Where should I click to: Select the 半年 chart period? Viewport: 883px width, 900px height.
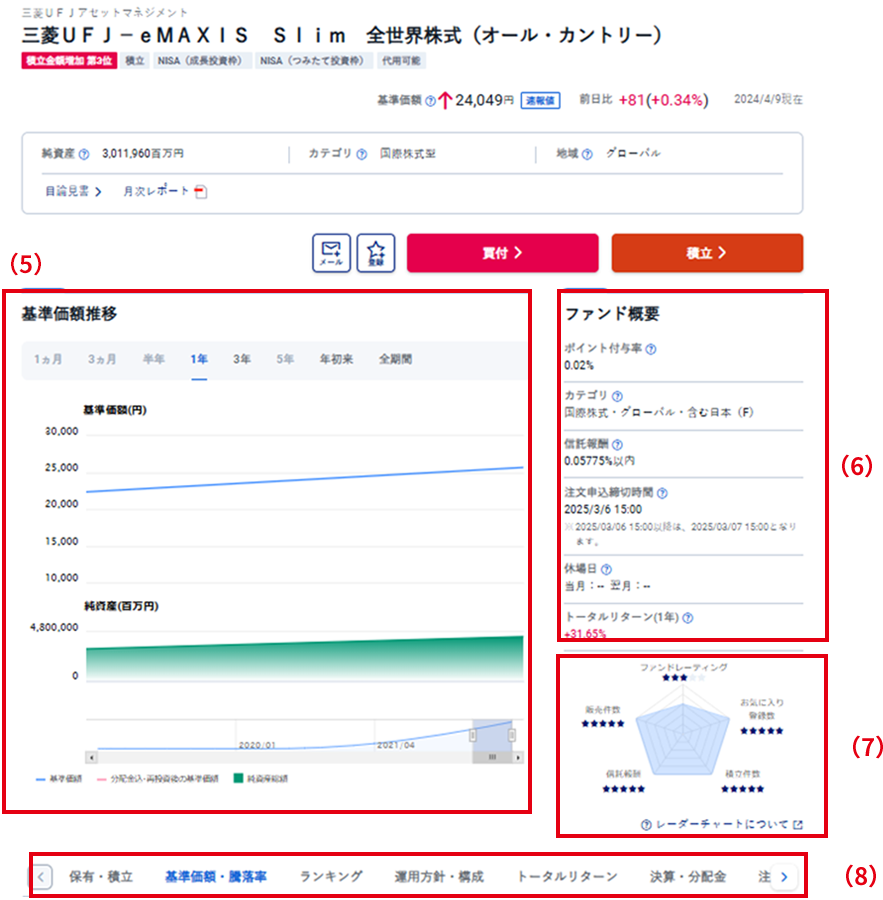(153, 359)
